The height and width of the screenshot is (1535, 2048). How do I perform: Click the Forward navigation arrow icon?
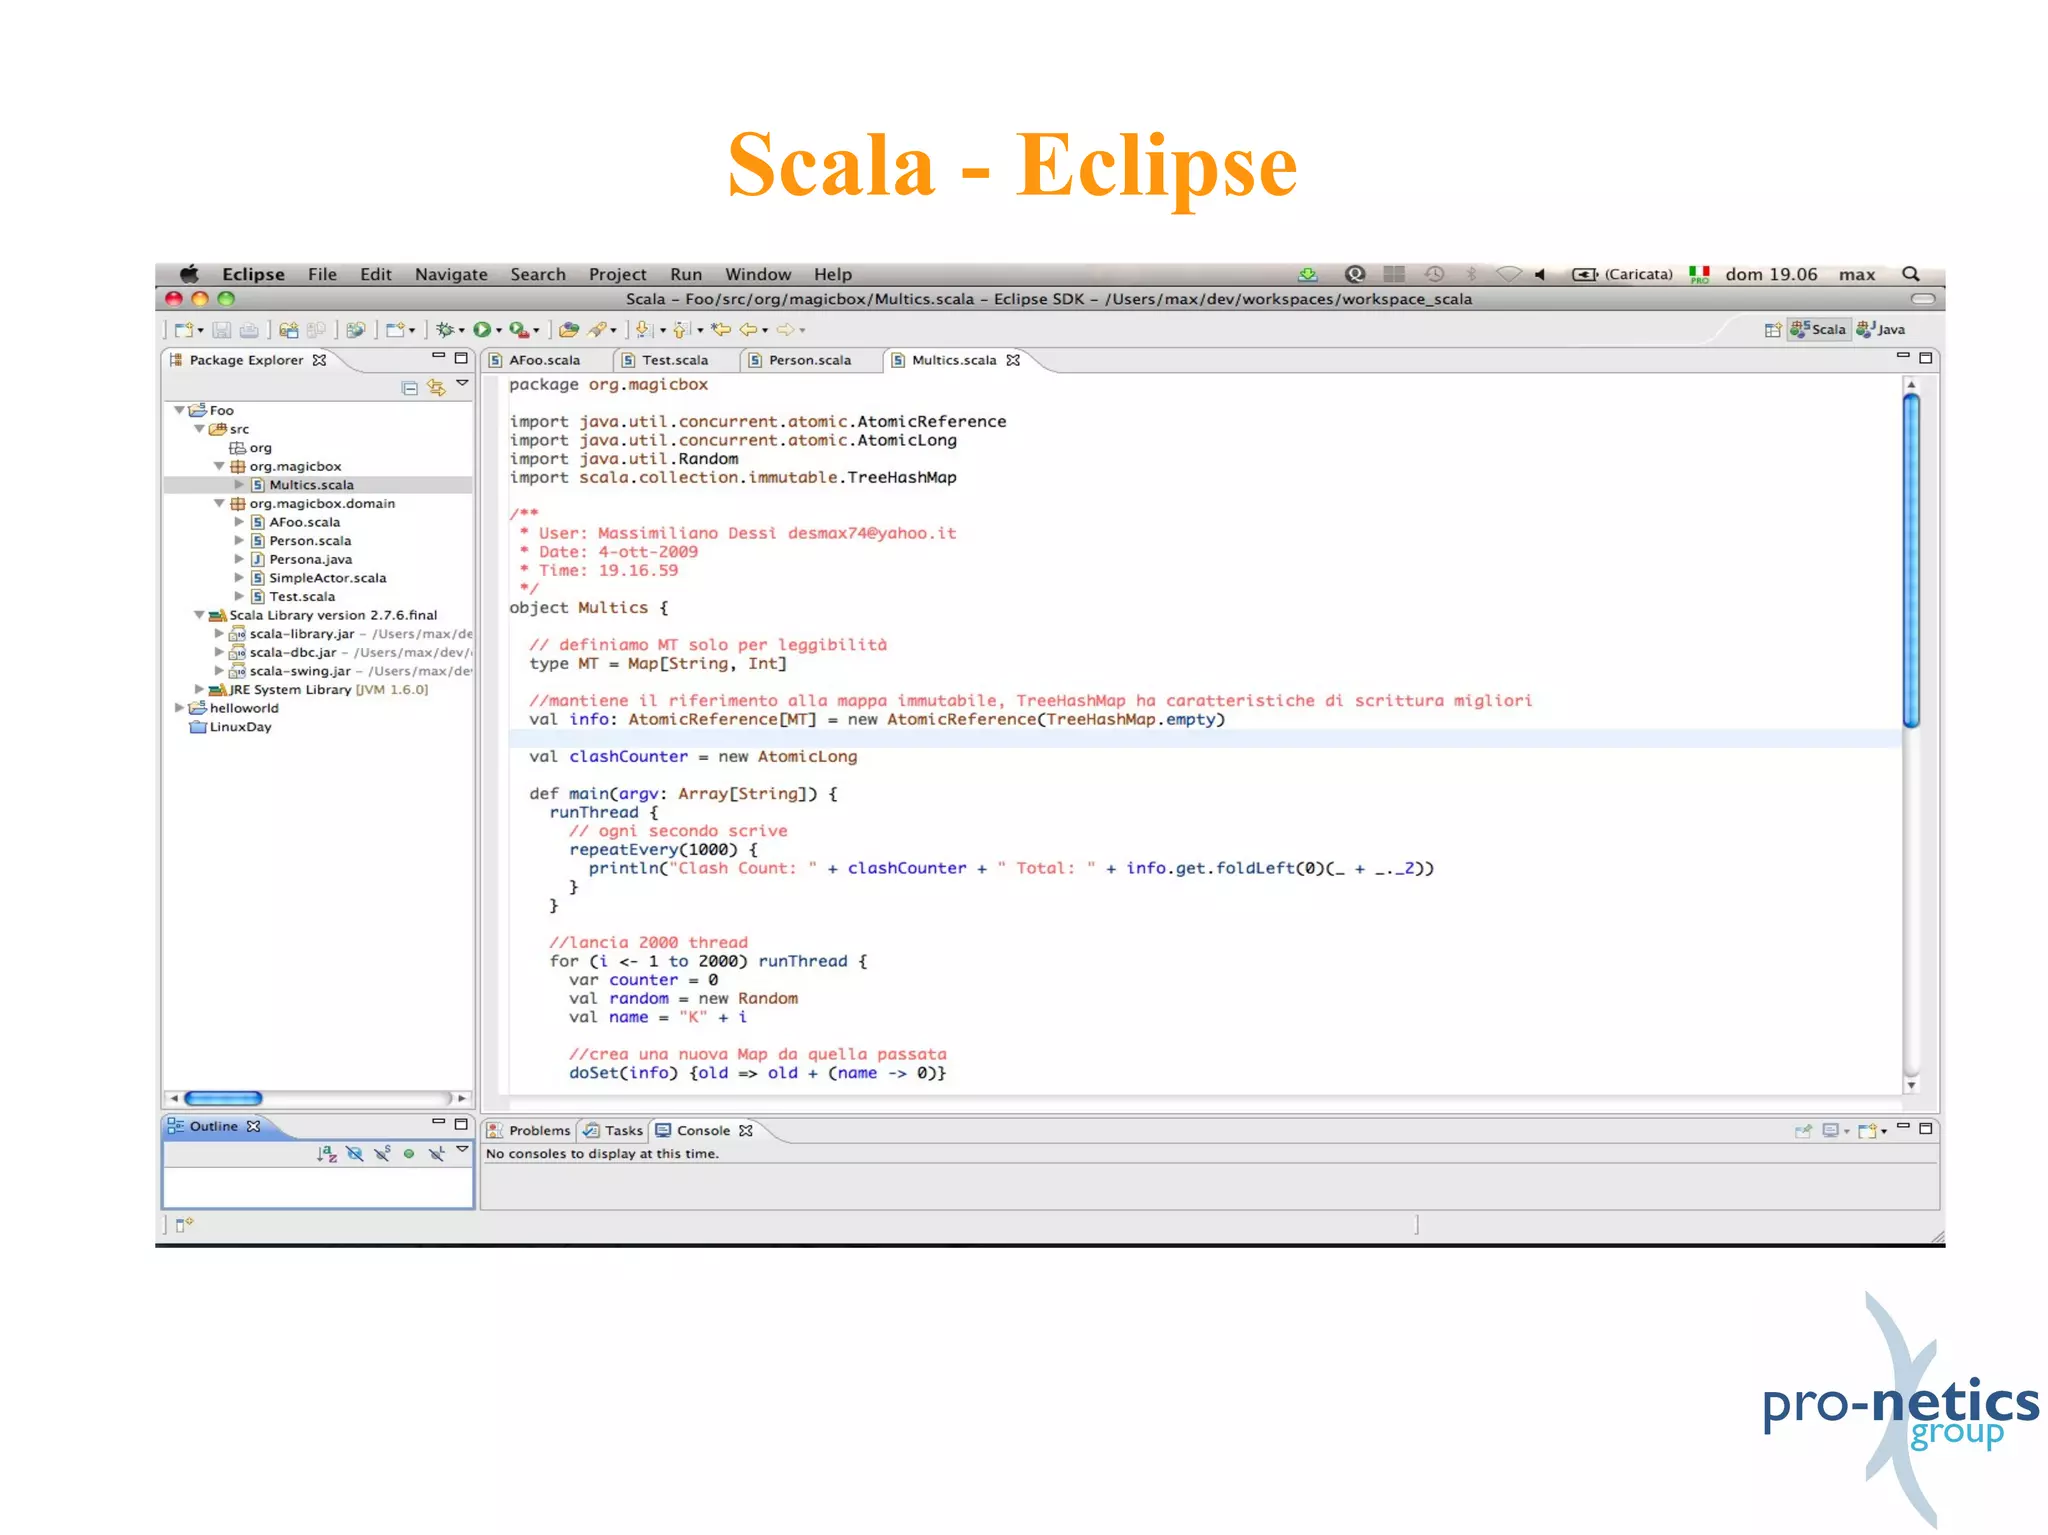786,330
